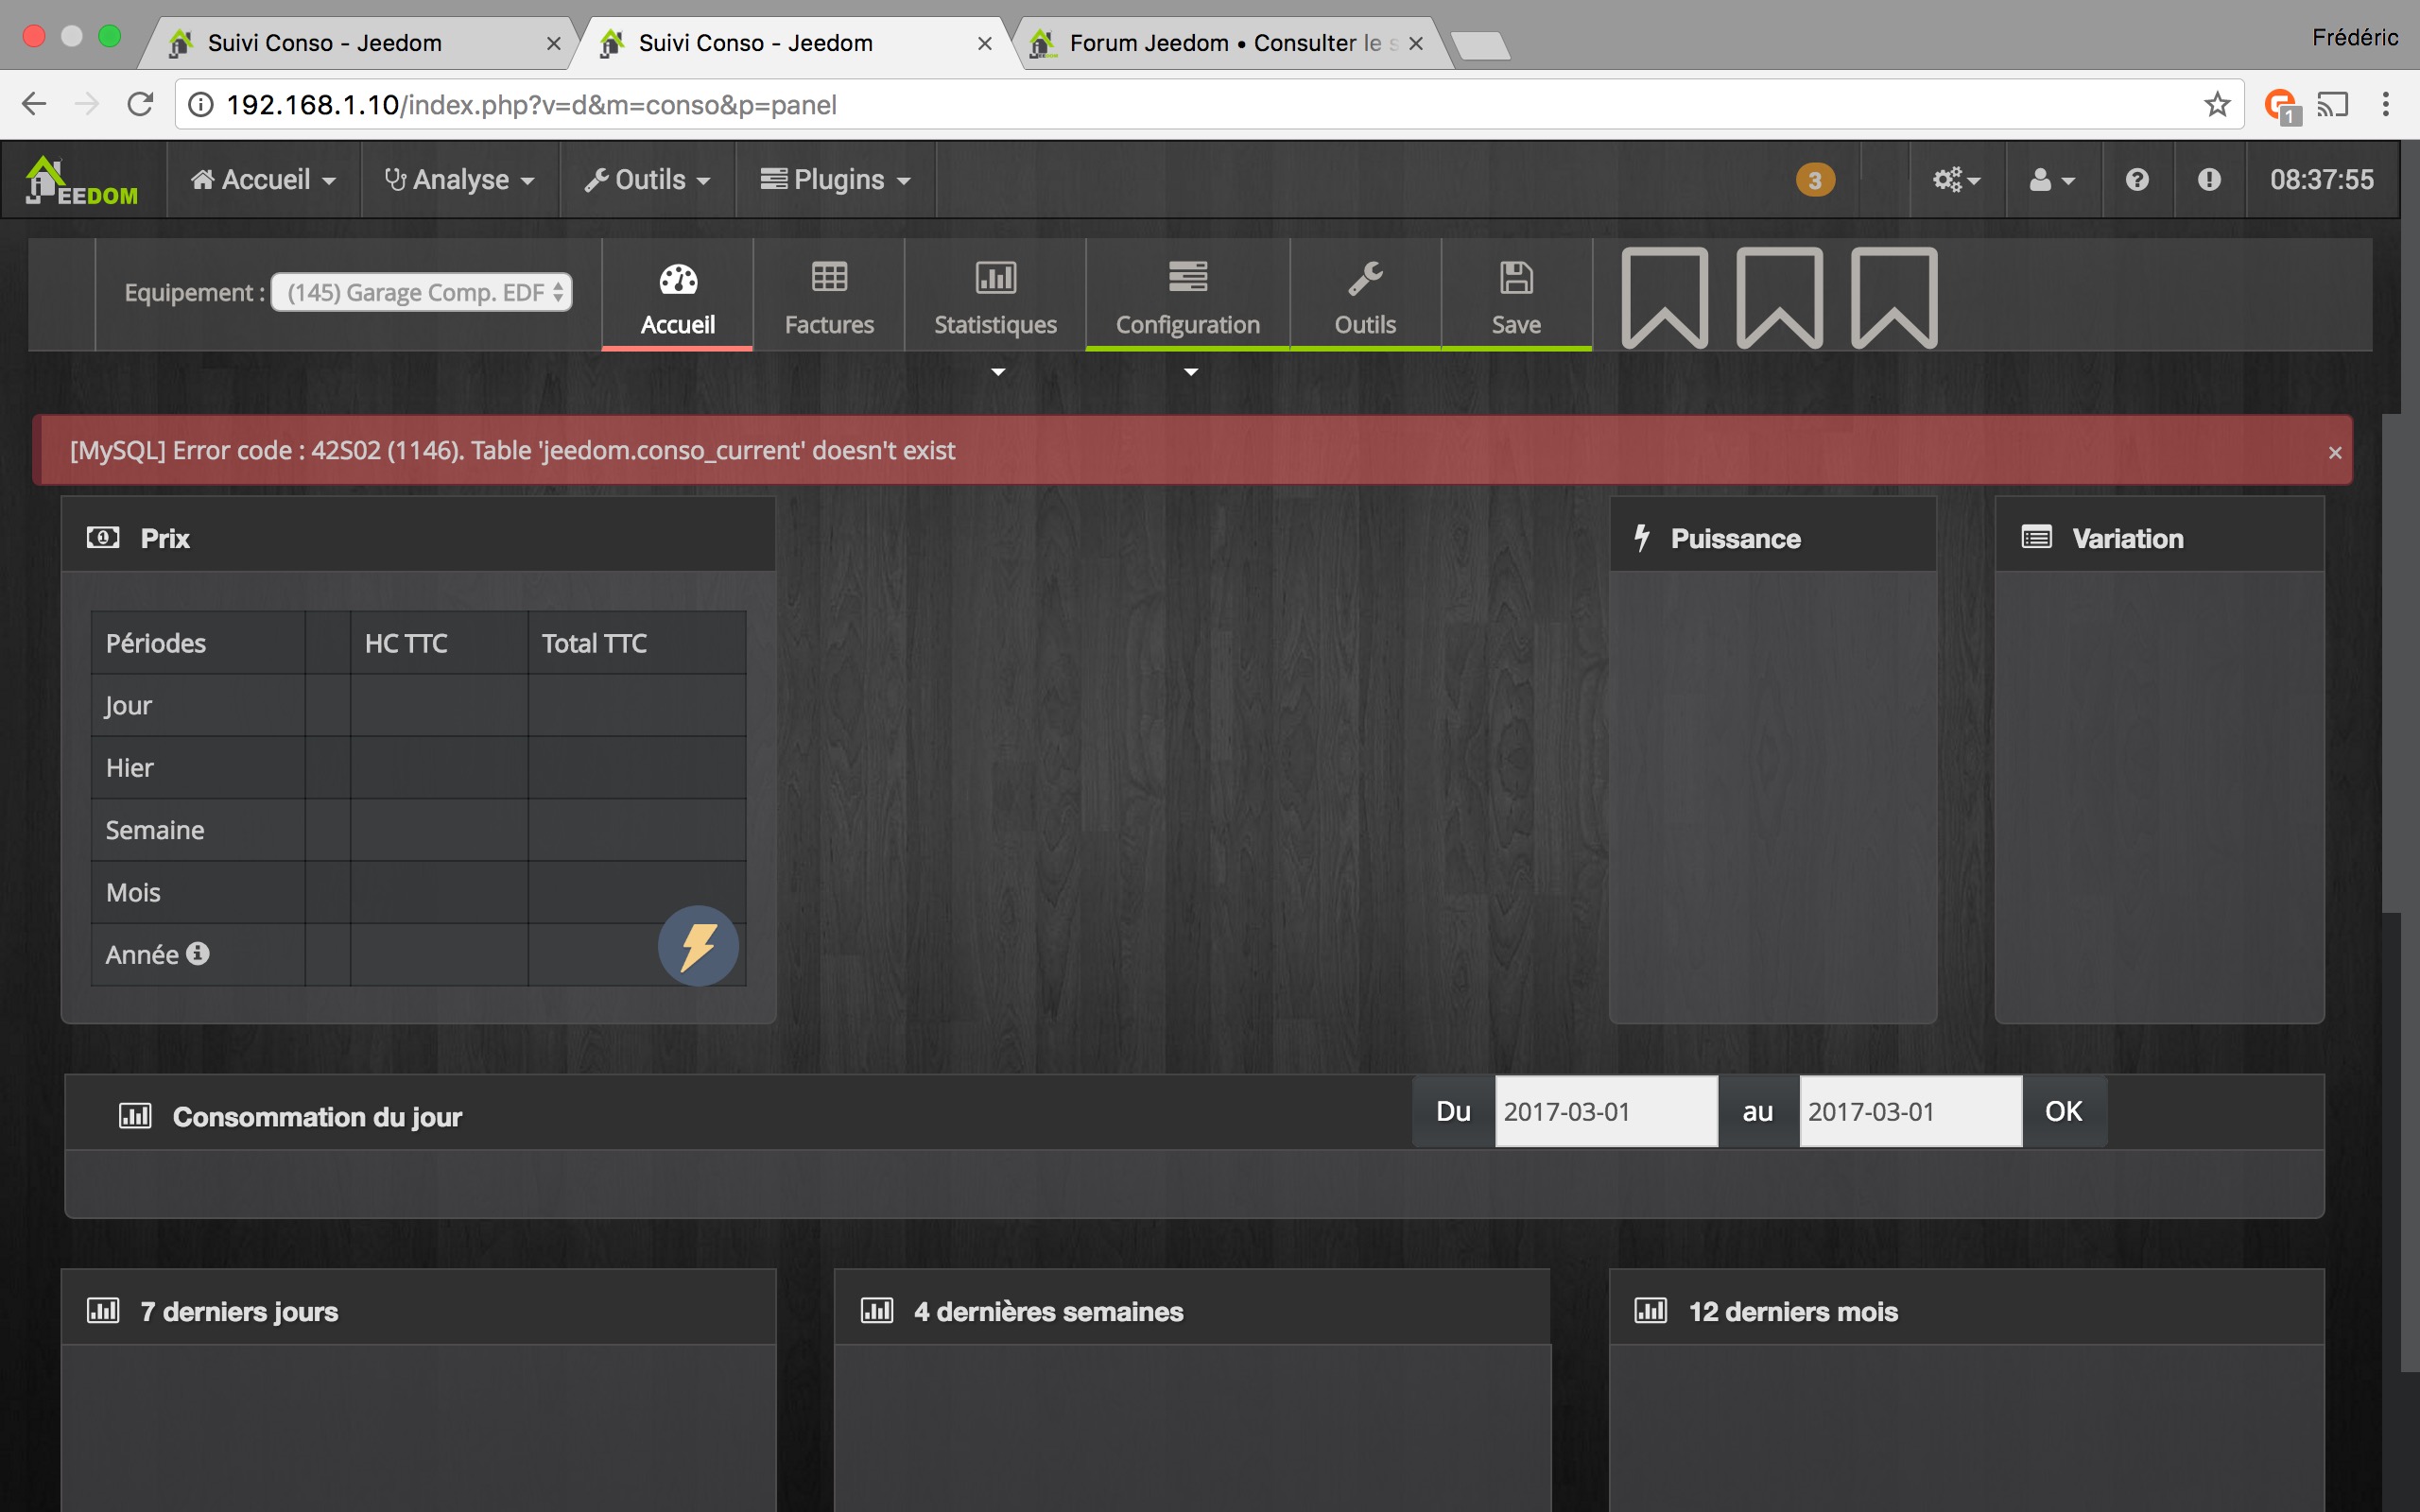Screen dimensions: 2420x1512
Task: Open the Analyse menu
Action: click(x=460, y=180)
